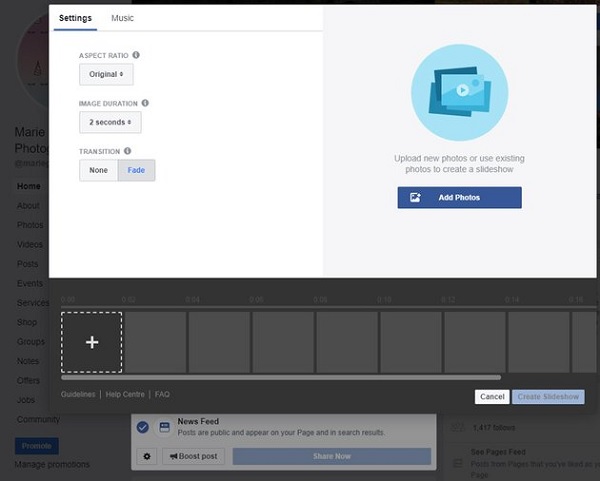Select Fade transition
This screenshot has height=481, width=600.
136,170
